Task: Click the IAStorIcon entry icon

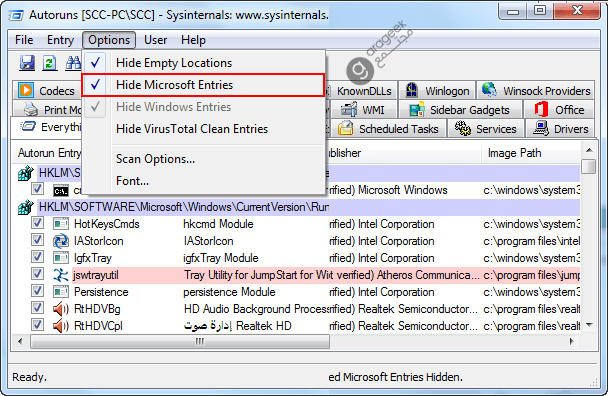Action: pos(60,241)
